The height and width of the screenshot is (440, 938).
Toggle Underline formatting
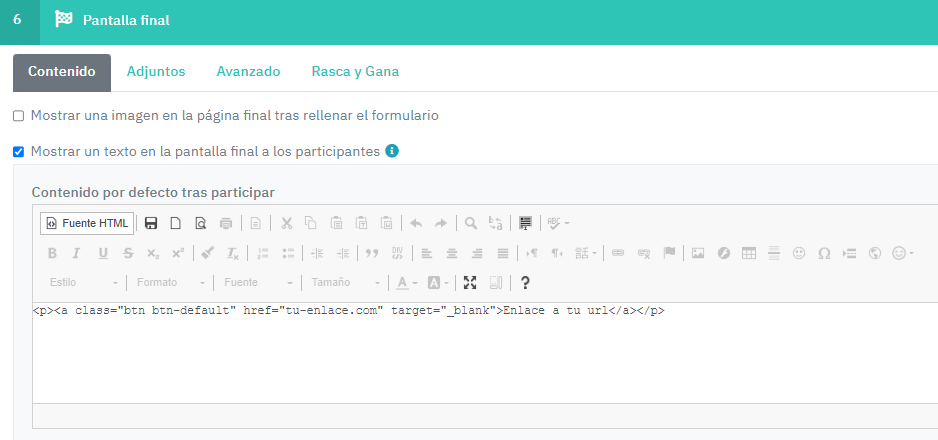(x=103, y=253)
